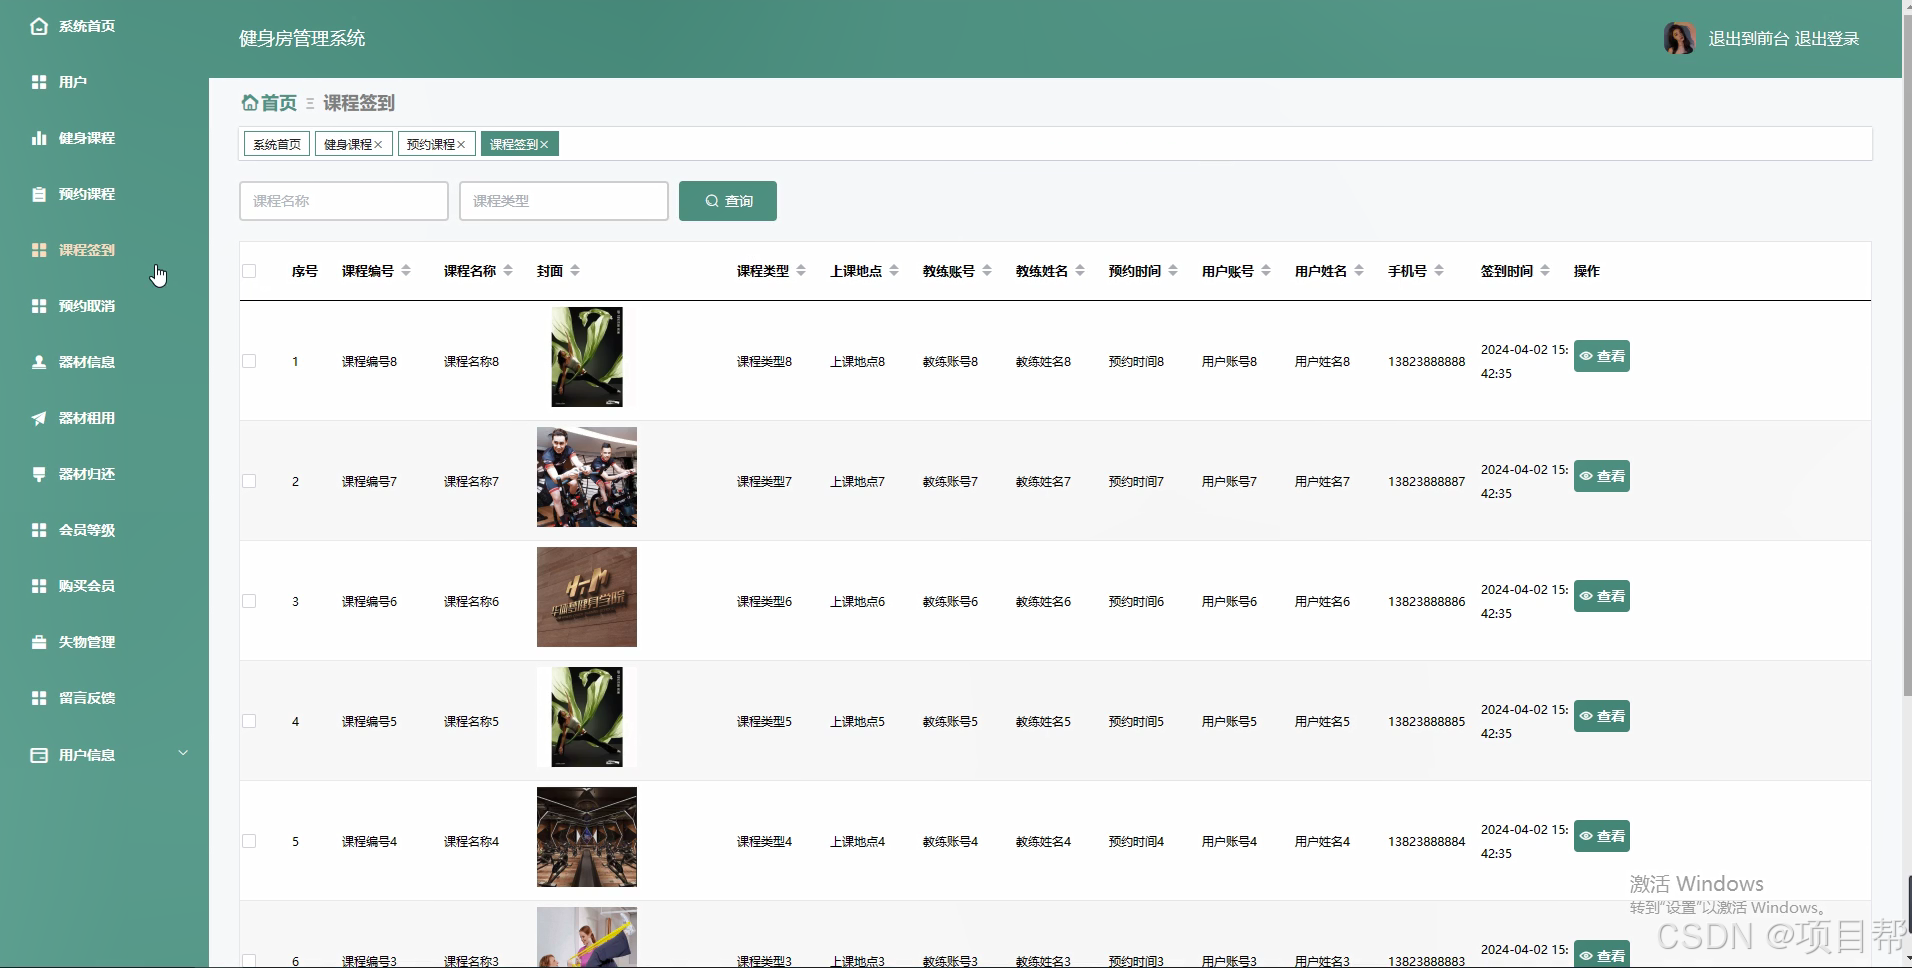Sort by 签到时间 column arrows
The image size is (1912, 968).
(x=1545, y=271)
